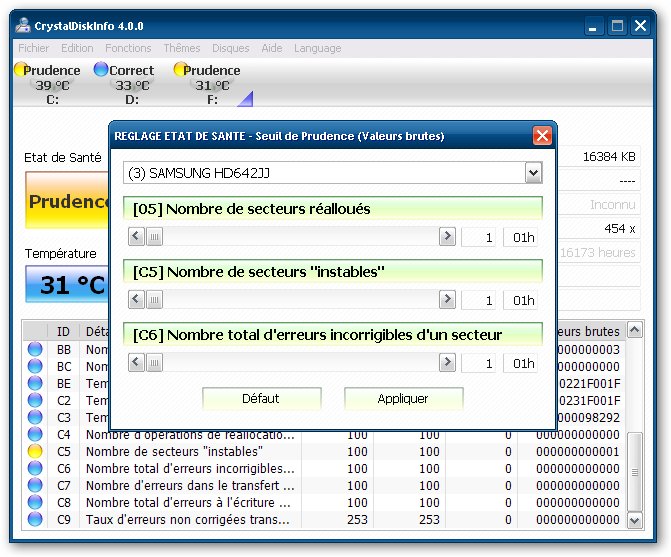Click the yellow Prudence status icon for drive F:
This screenshot has width=671, height=557.
click(x=180, y=70)
